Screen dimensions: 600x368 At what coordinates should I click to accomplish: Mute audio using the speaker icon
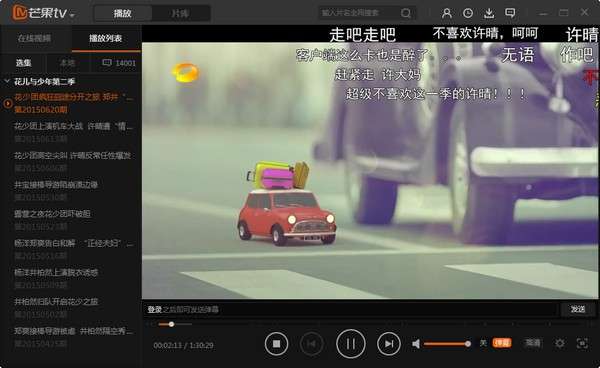tap(416, 344)
